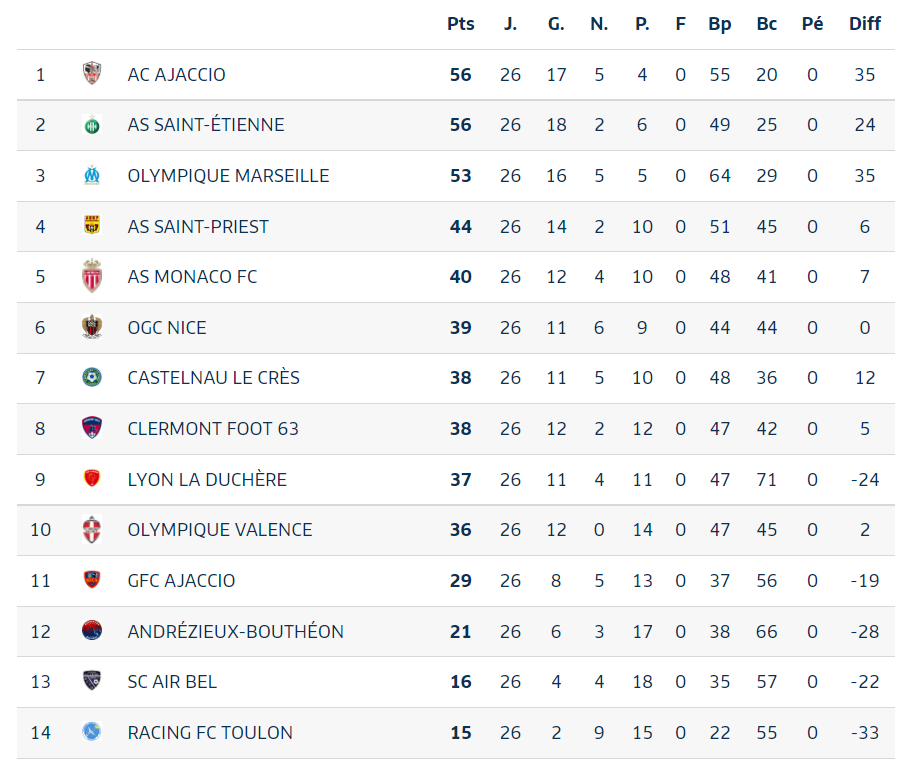
Task: Select the AS Saint-Priest team badge
Action: coord(92,227)
